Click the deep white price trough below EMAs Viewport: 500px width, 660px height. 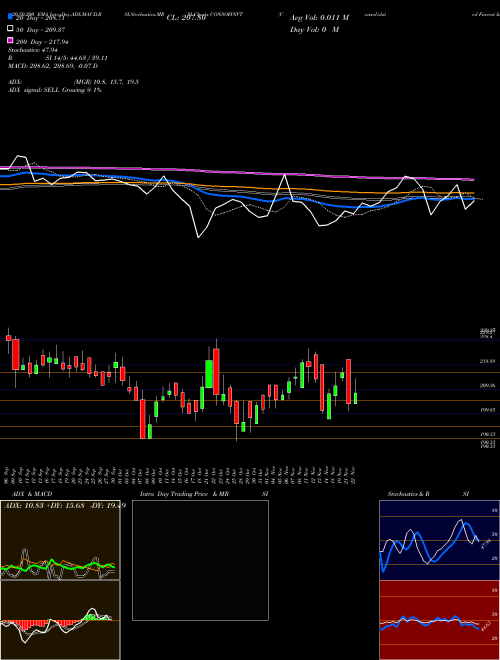click(198, 237)
